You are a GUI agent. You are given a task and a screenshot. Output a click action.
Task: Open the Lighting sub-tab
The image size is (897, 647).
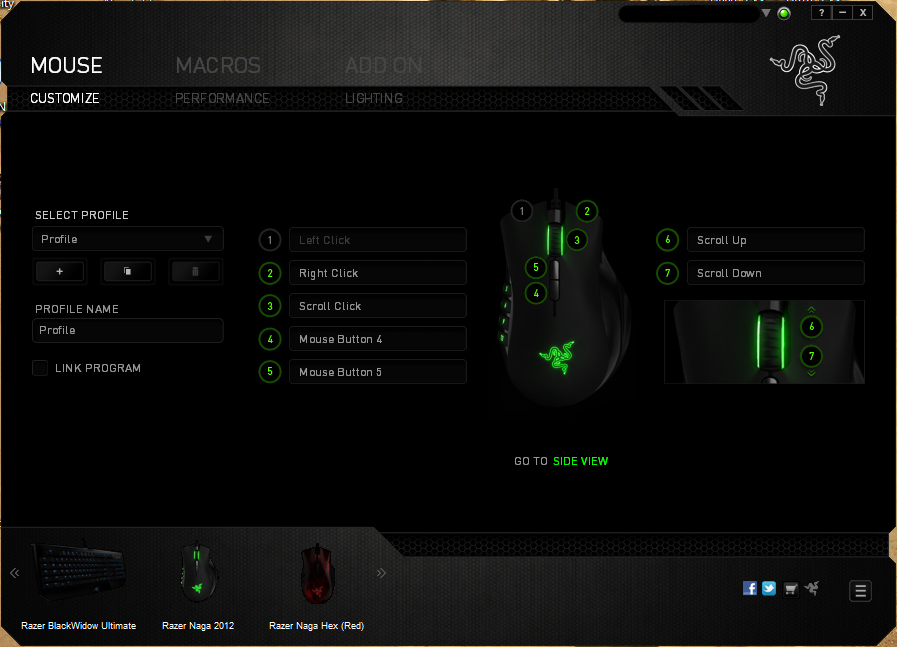tap(374, 98)
